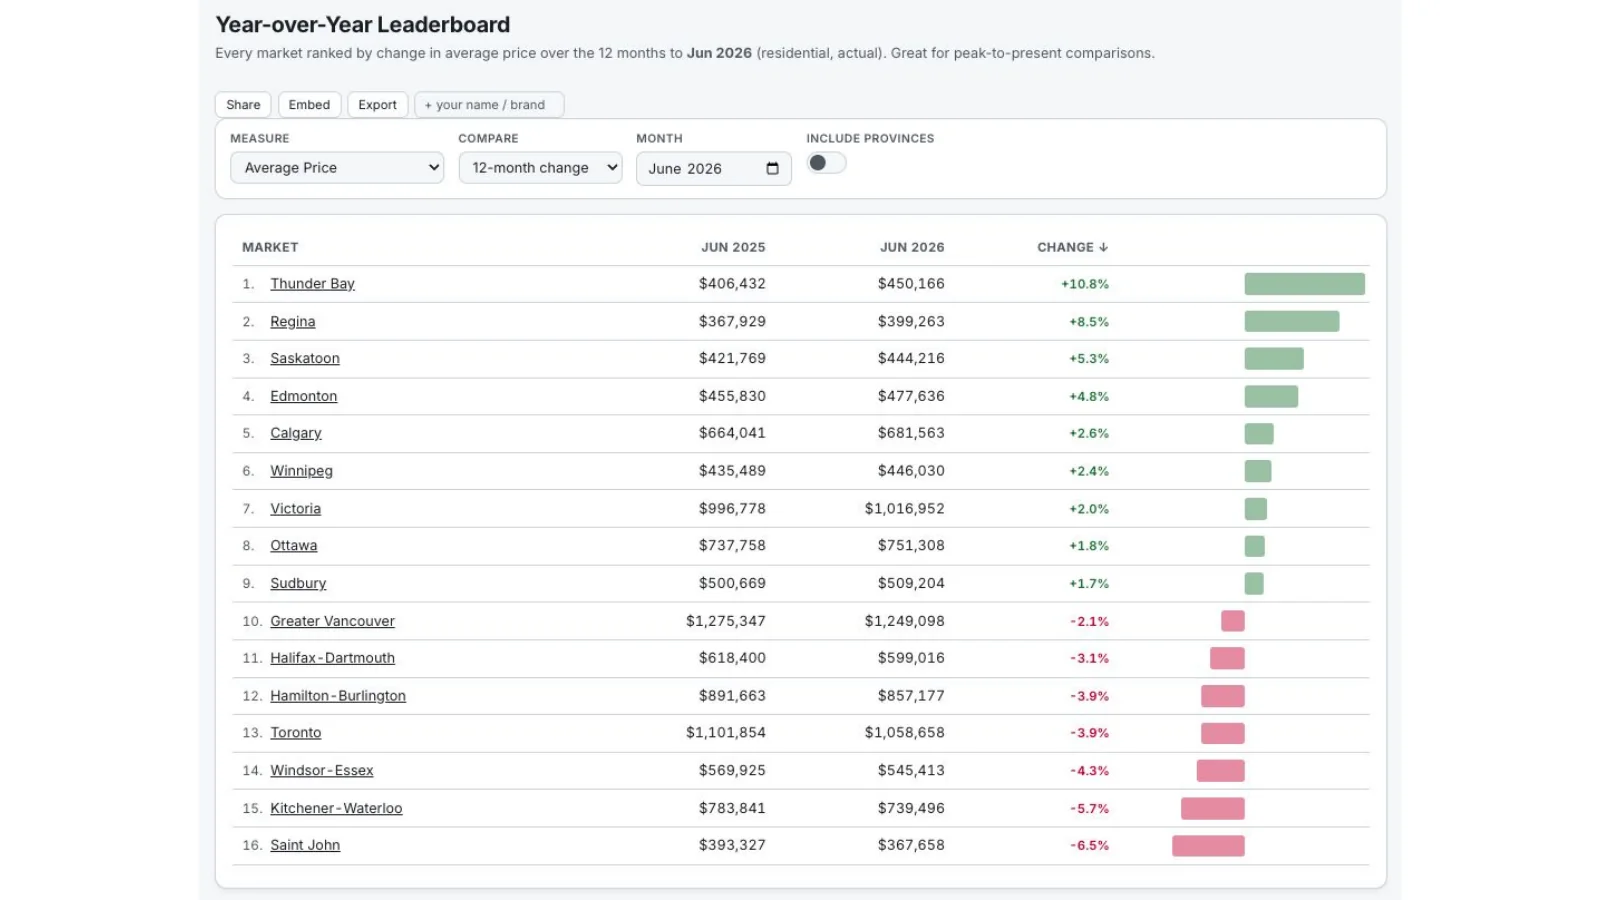The width and height of the screenshot is (1600, 900).
Task: Click the Year-over-Year Leaderboard heading
Action: [363, 25]
